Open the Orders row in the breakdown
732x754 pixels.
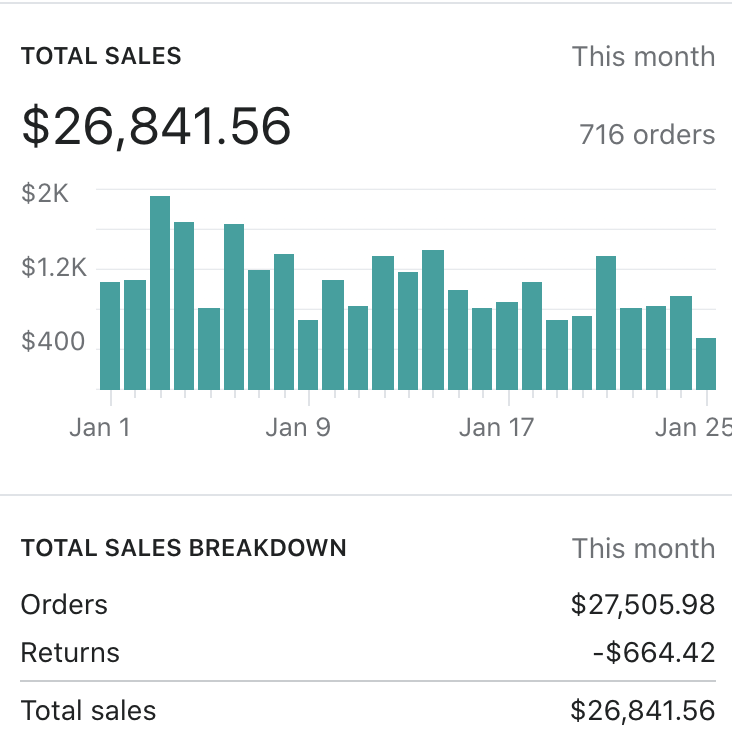pos(64,604)
